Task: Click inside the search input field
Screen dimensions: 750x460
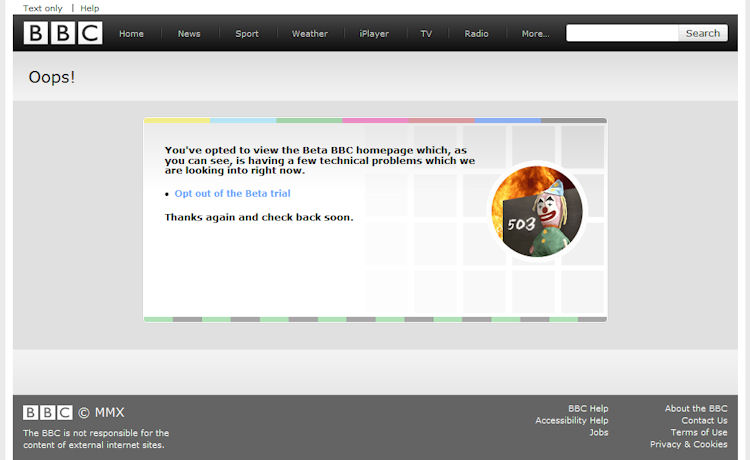Action: tap(622, 33)
